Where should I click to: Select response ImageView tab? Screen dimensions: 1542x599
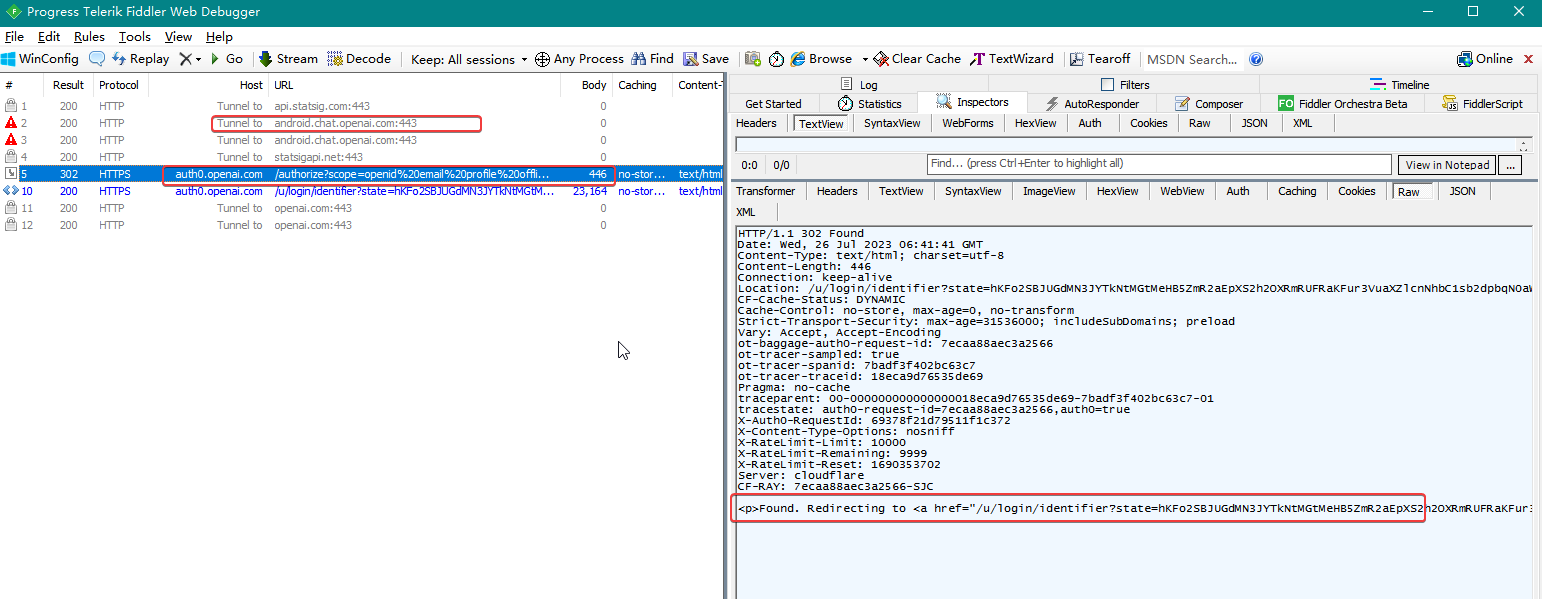1049,191
